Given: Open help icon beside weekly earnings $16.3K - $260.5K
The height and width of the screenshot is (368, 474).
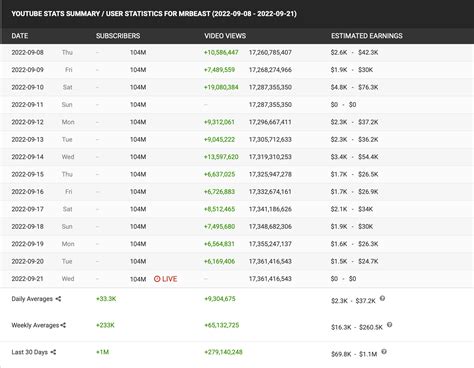Looking at the screenshot, I should 389,325.
